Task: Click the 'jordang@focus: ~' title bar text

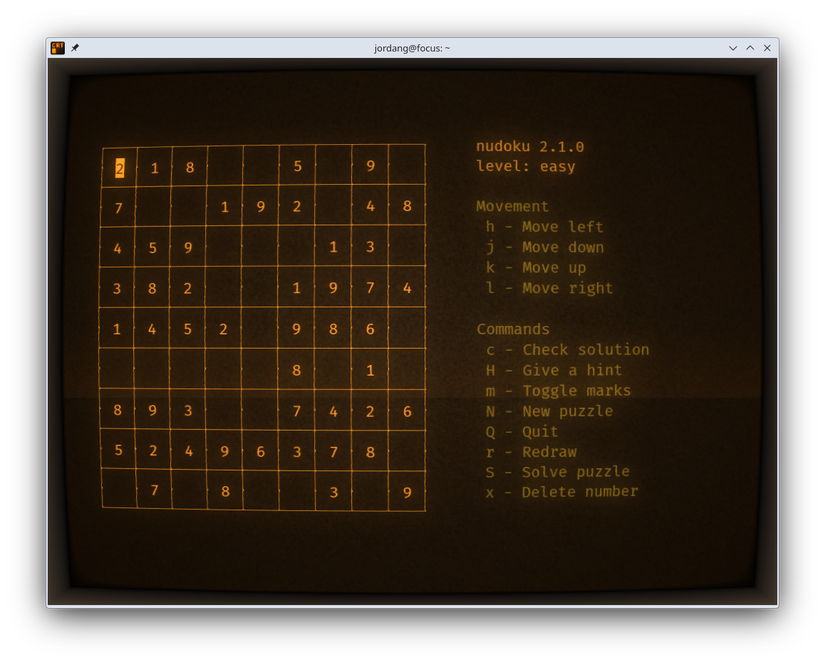Action: tap(412, 47)
